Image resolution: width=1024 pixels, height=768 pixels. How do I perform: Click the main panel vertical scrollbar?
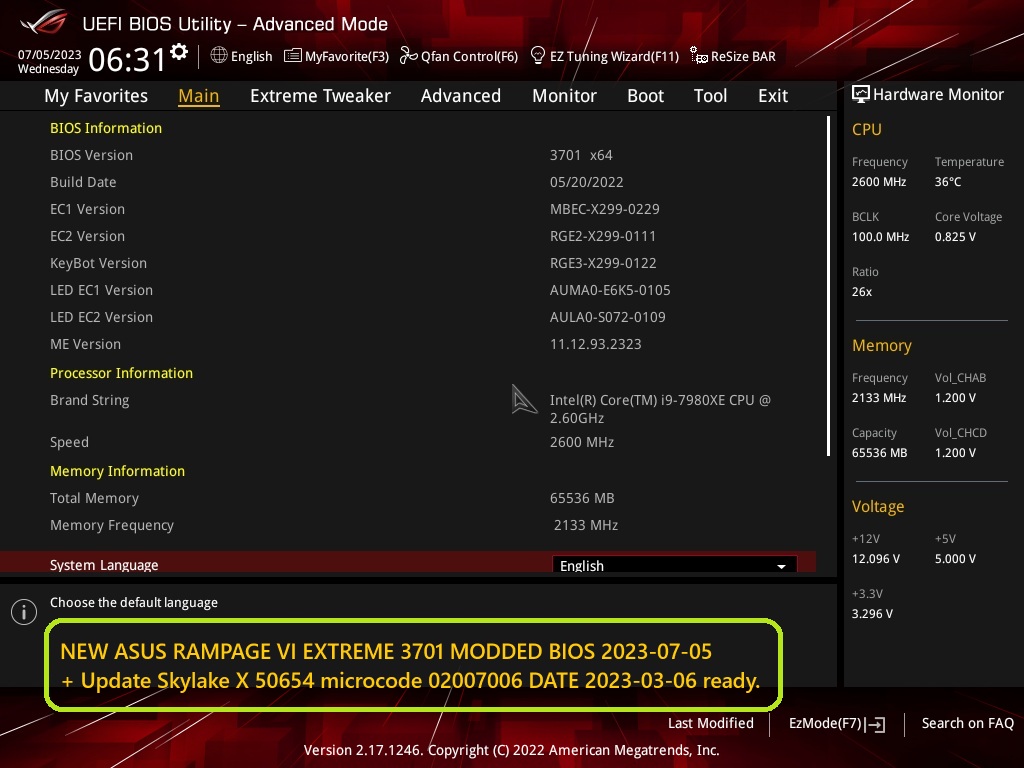click(828, 285)
